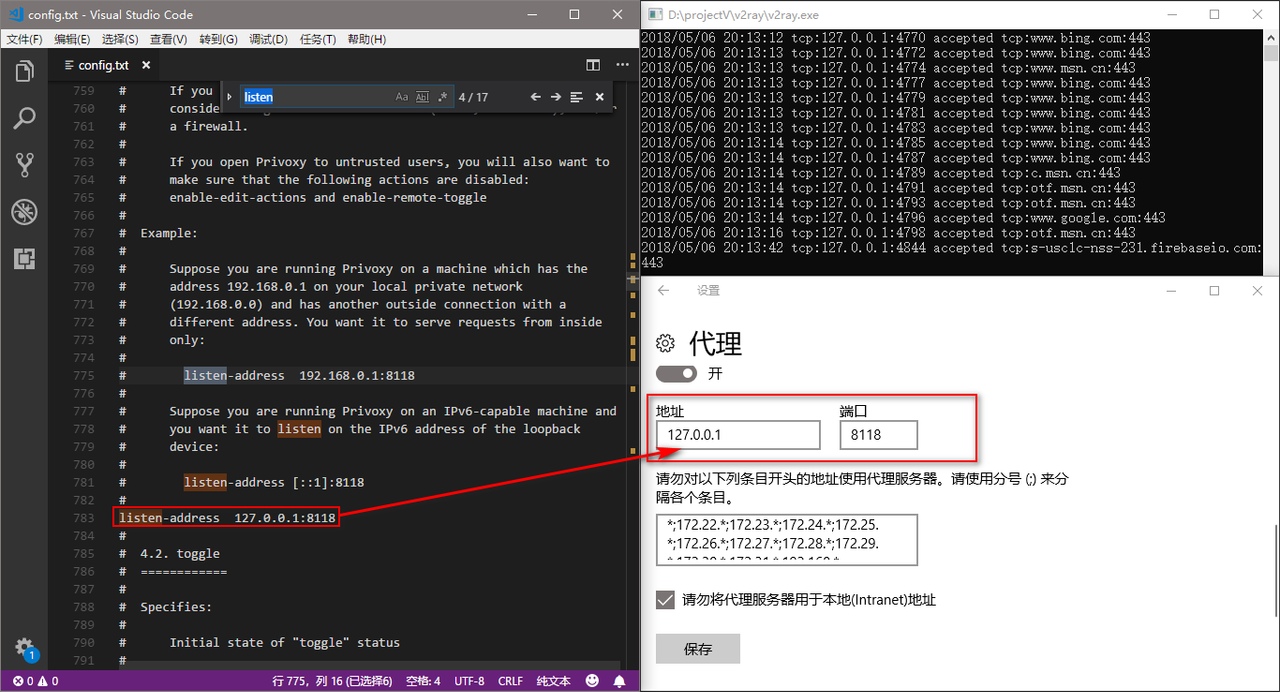
Task: Open the notifications bell in status bar
Action: pyautogui.click(x=619, y=681)
